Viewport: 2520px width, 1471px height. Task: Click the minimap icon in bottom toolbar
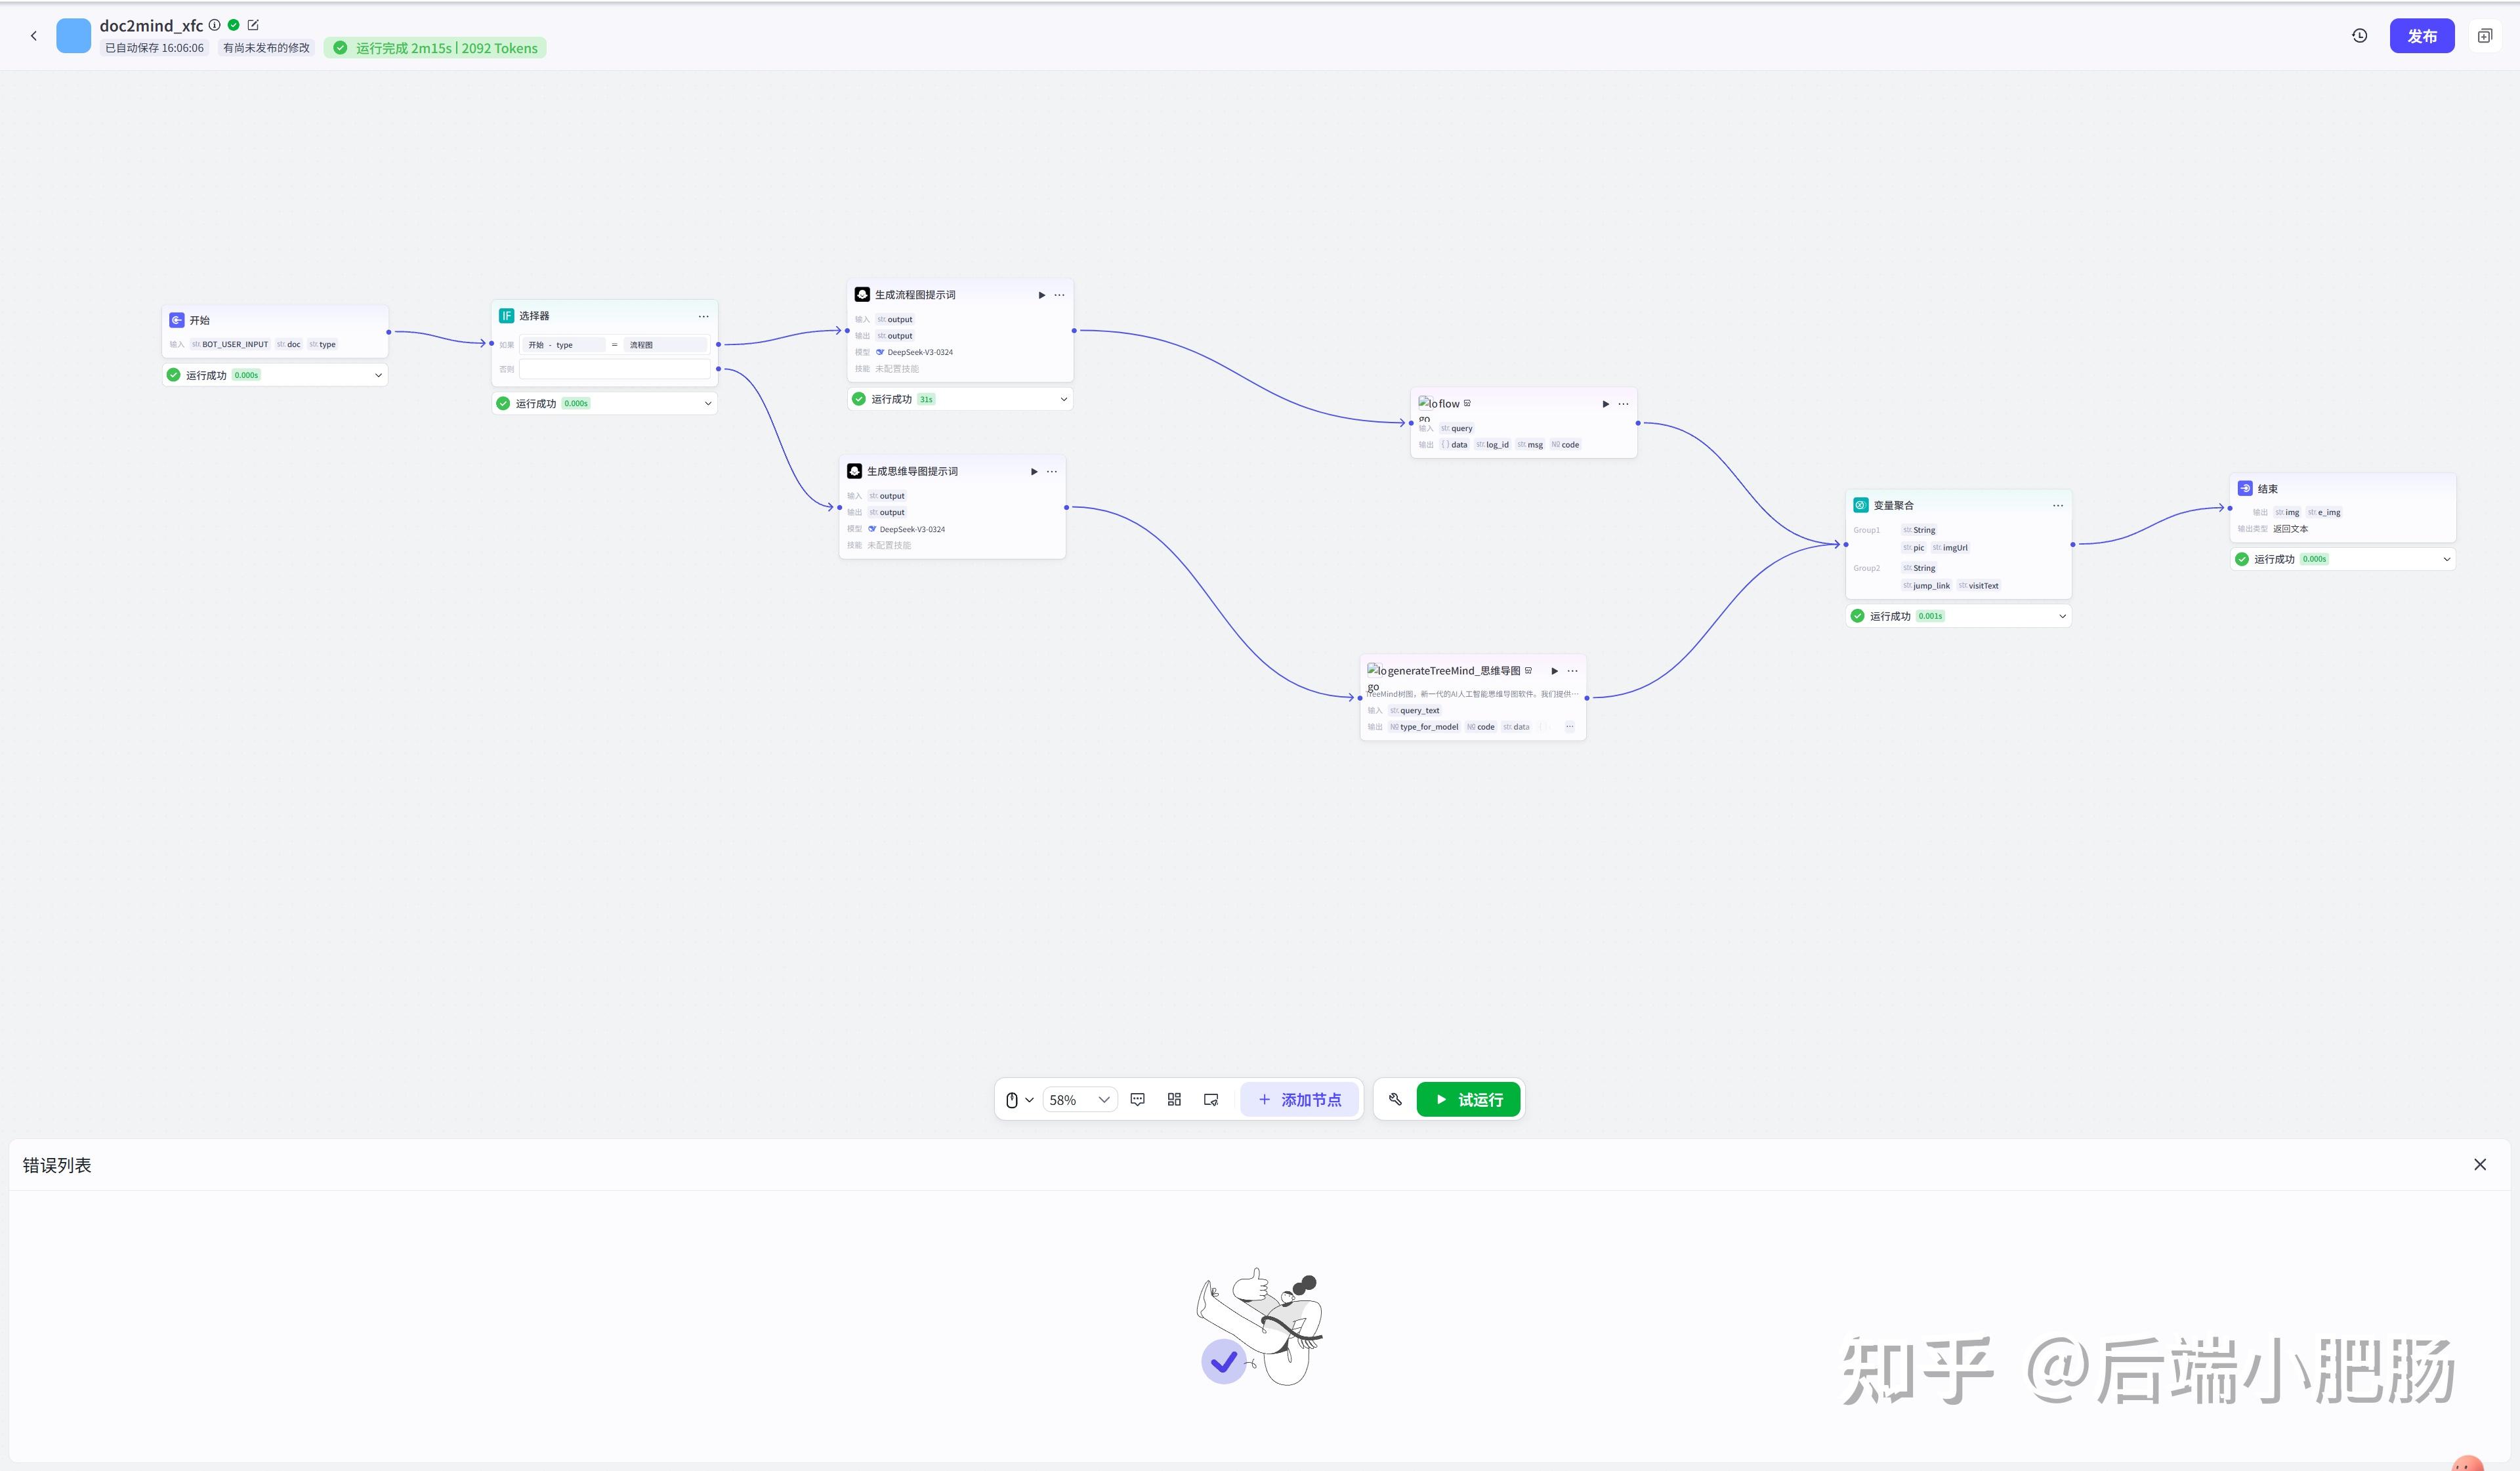(1211, 1099)
